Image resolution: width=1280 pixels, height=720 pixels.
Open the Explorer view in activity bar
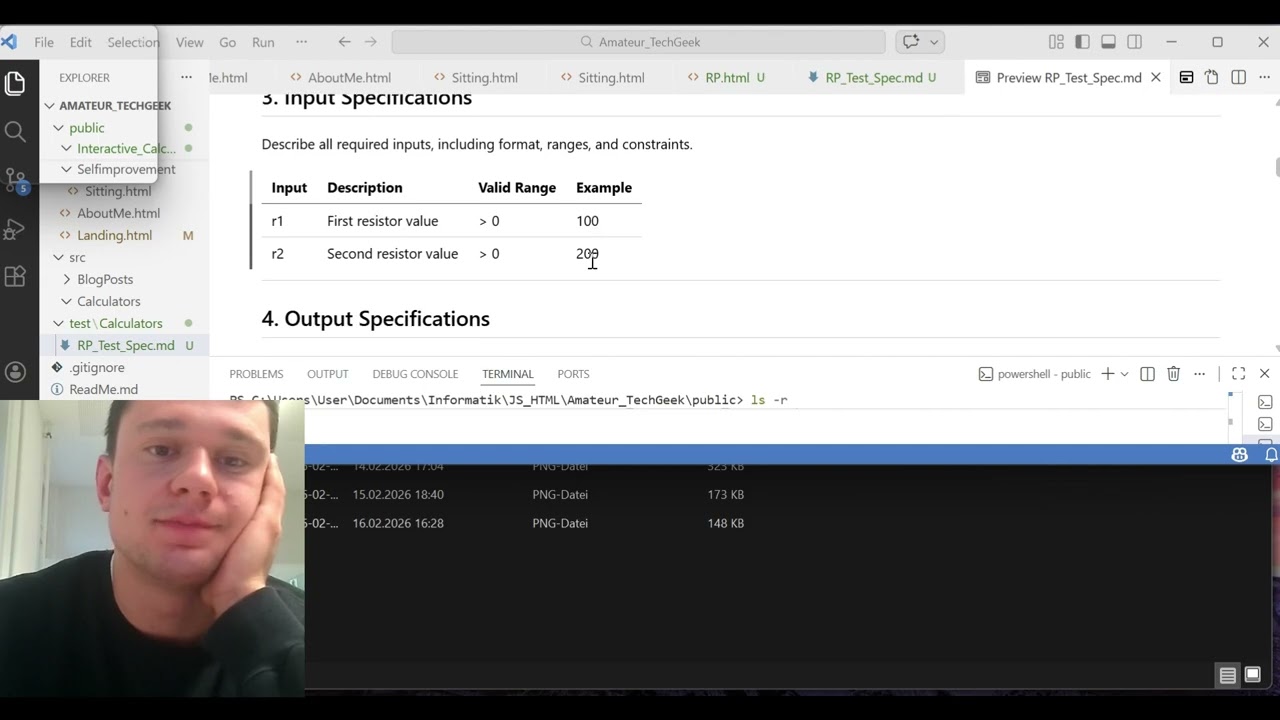15,84
